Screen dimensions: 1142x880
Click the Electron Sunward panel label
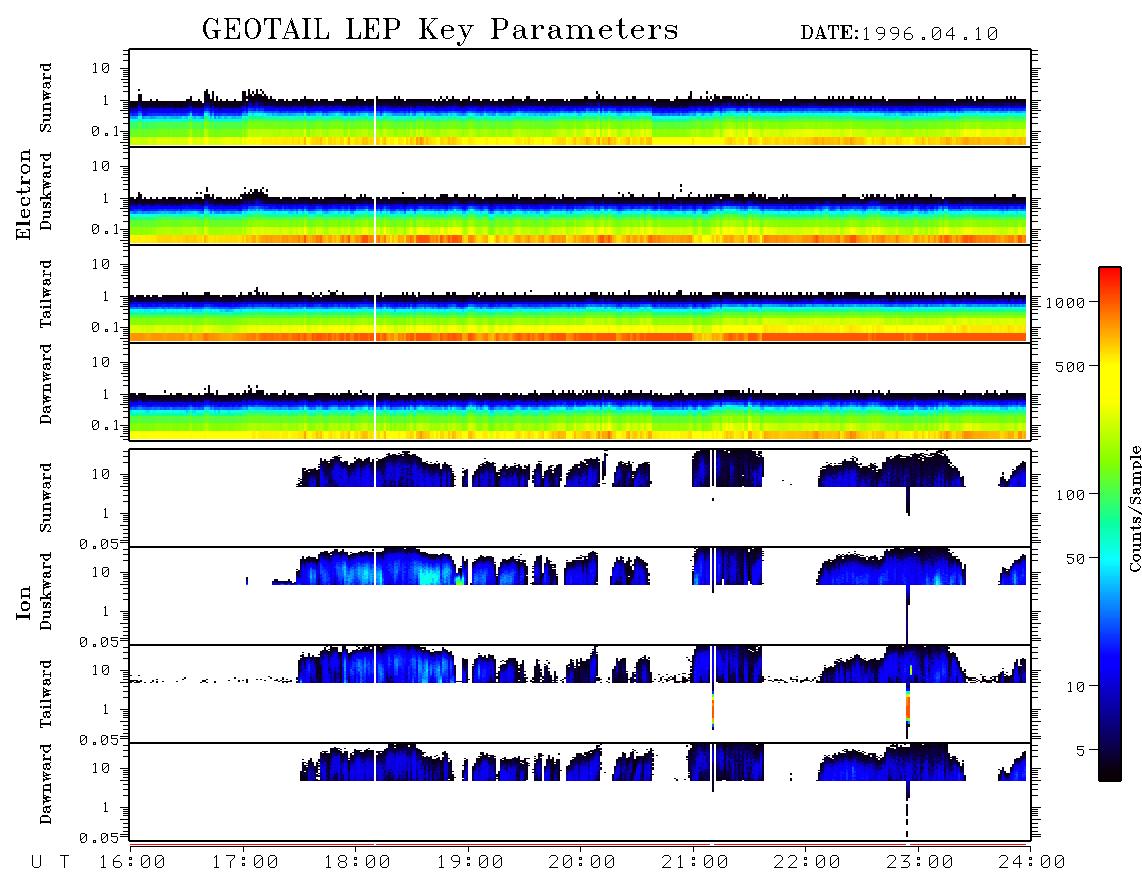pyautogui.click(x=46, y=98)
